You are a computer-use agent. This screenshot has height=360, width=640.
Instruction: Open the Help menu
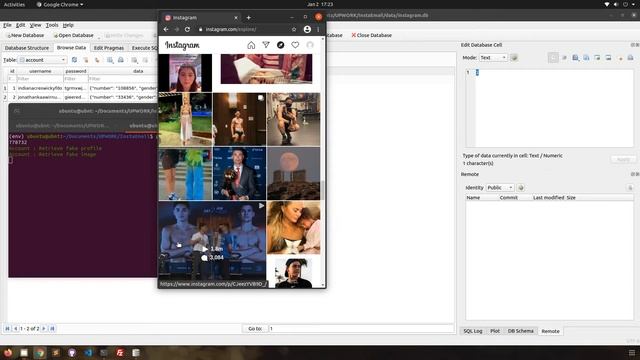[68, 25]
